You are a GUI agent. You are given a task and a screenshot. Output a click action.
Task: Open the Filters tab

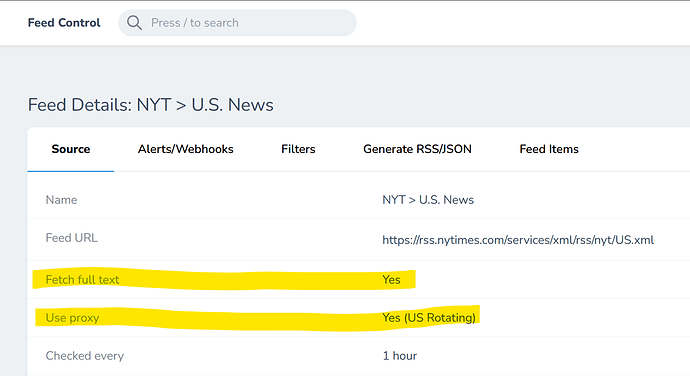pos(298,149)
